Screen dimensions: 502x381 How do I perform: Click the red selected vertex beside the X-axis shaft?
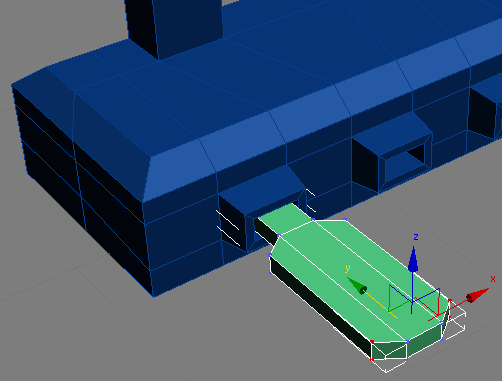(450, 301)
